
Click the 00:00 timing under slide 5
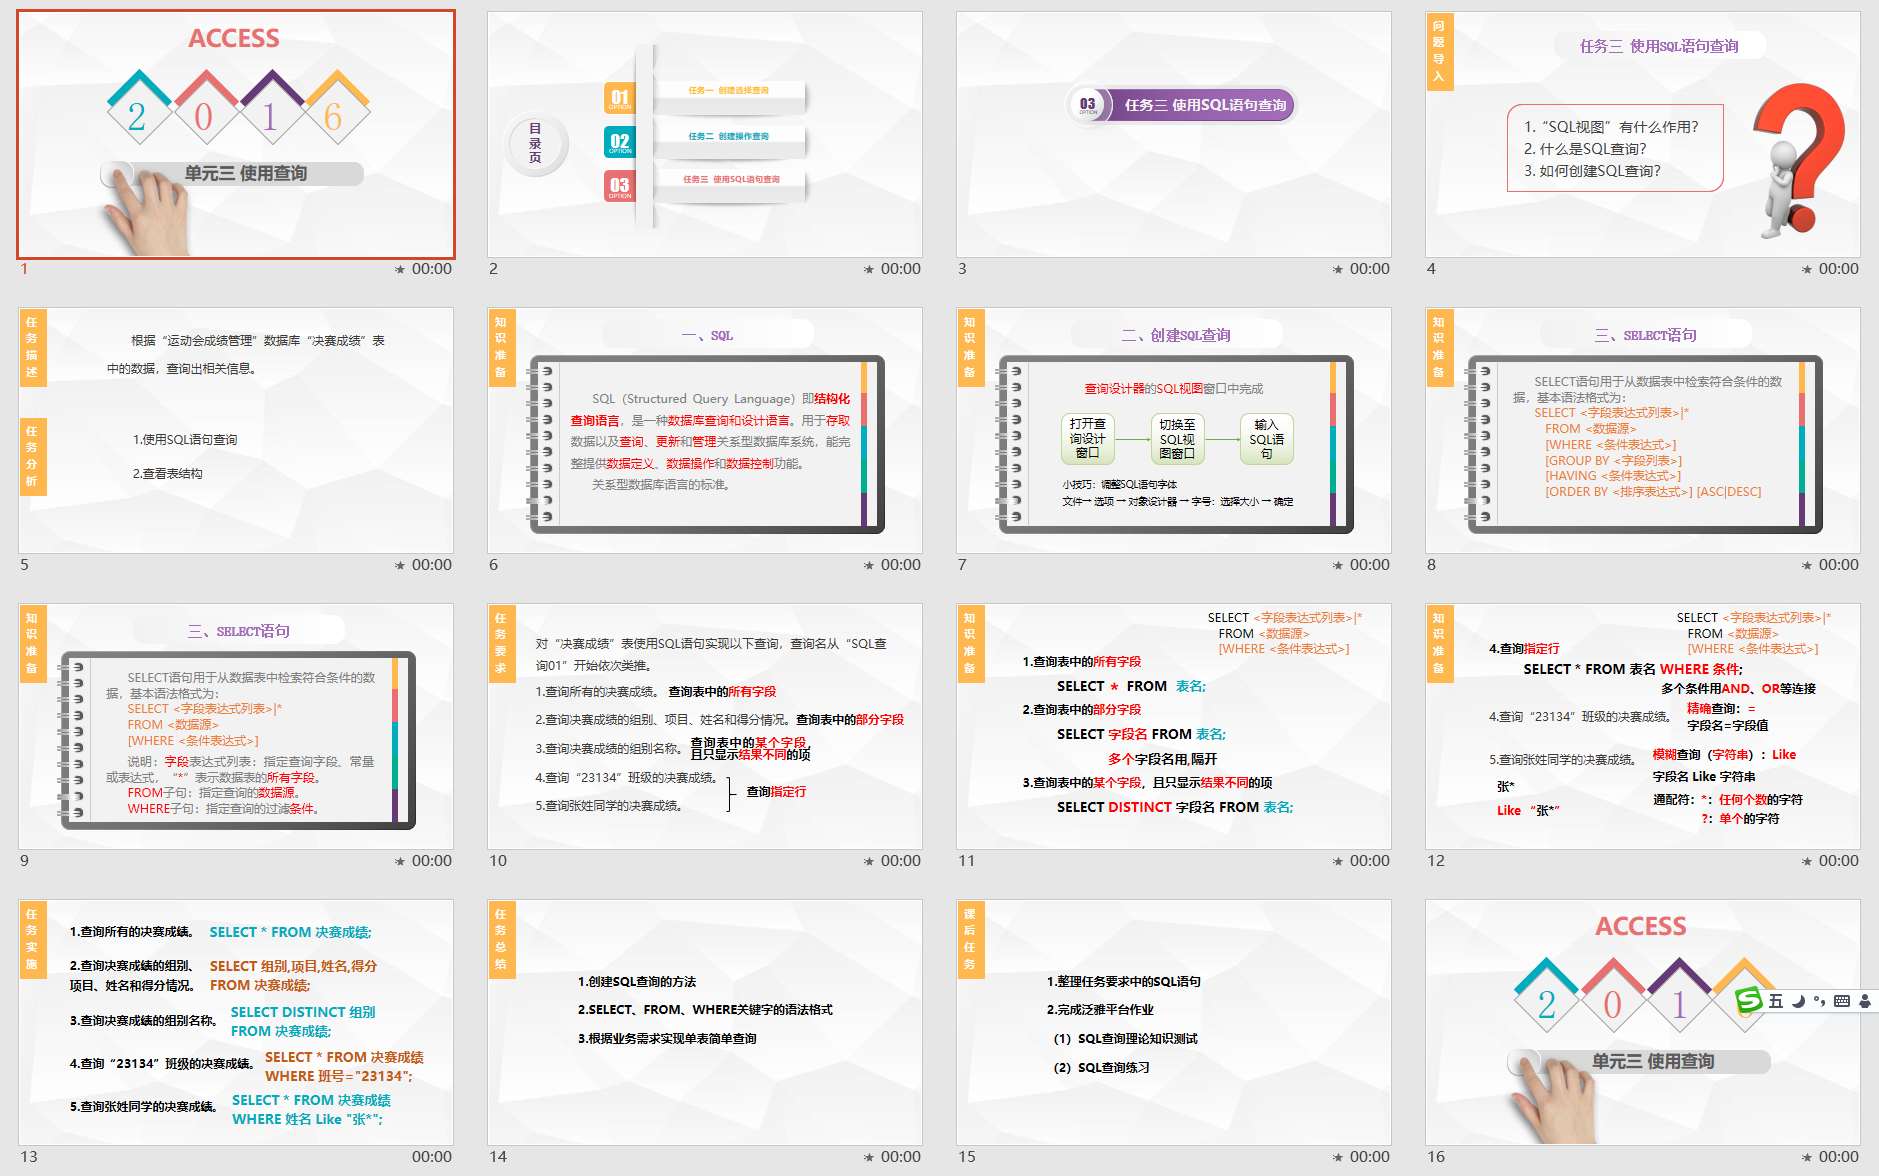coord(431,565)
